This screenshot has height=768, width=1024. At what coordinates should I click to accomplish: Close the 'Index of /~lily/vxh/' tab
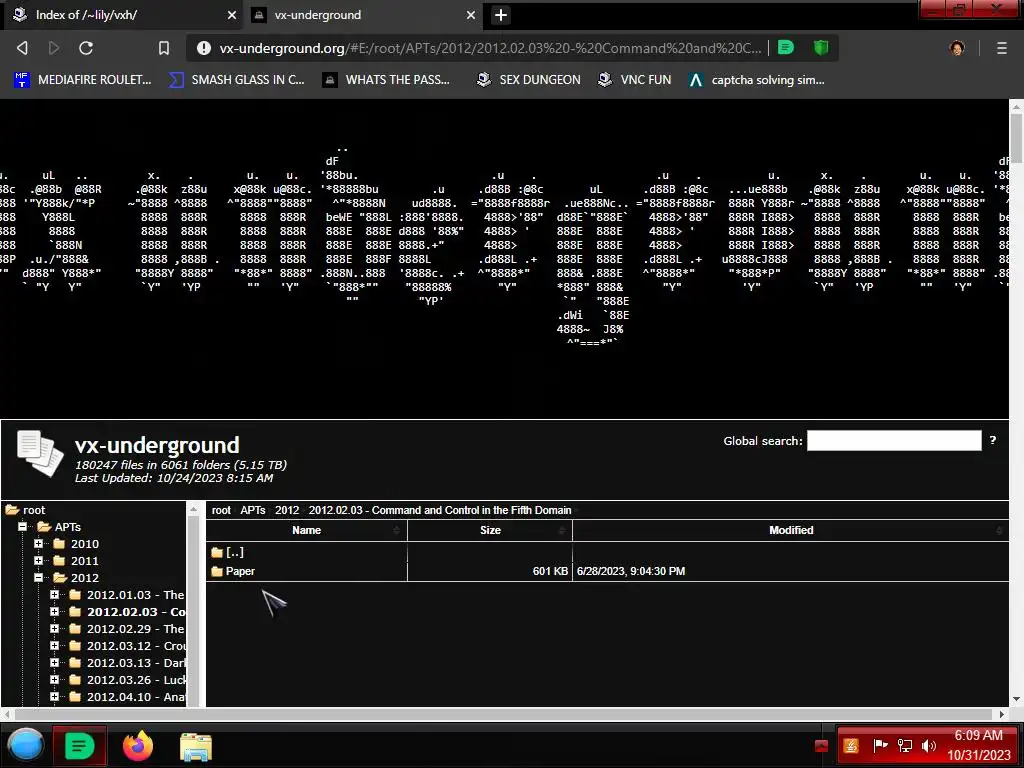coord(232,15)
